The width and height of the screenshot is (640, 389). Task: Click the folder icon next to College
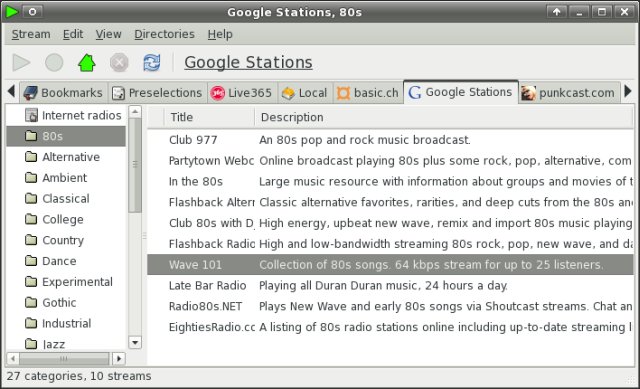coord(31,219)
